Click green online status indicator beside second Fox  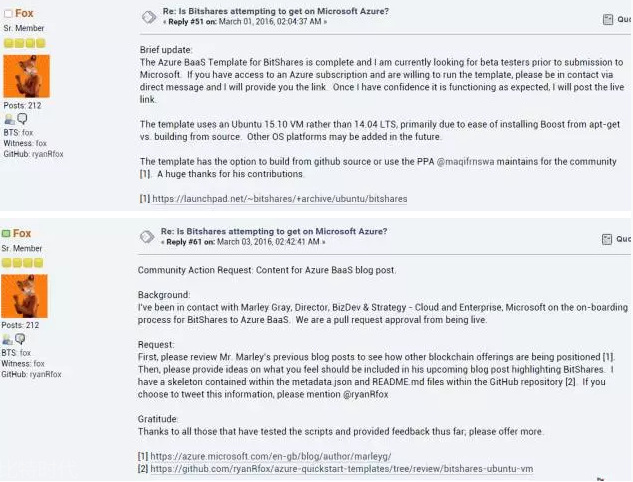pos(6,234)
